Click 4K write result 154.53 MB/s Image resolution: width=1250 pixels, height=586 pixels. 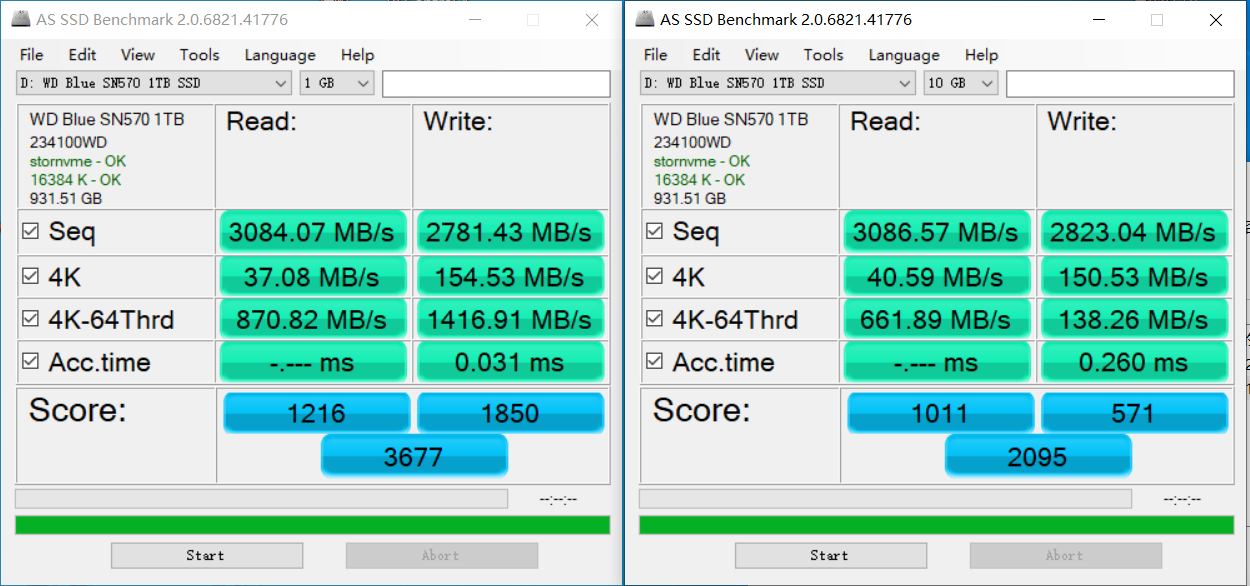pos(510,276)
